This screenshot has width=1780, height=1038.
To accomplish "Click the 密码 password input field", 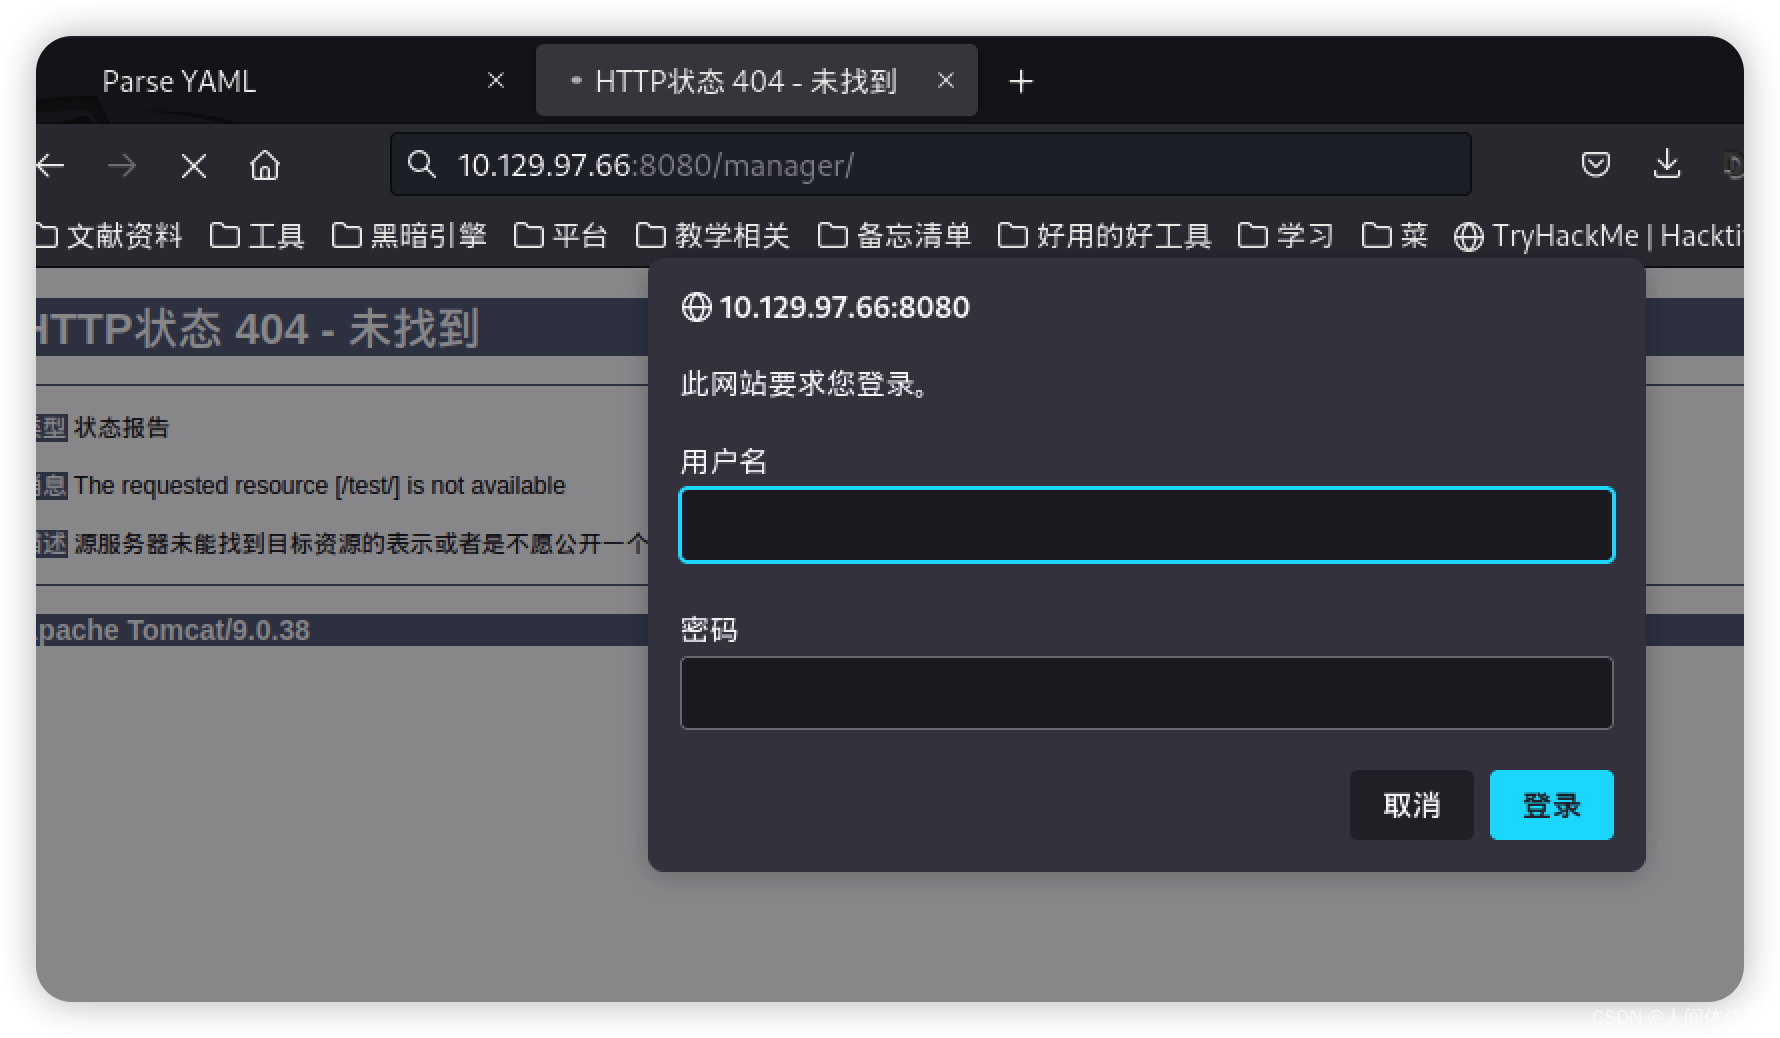I will pos(1147,693).
